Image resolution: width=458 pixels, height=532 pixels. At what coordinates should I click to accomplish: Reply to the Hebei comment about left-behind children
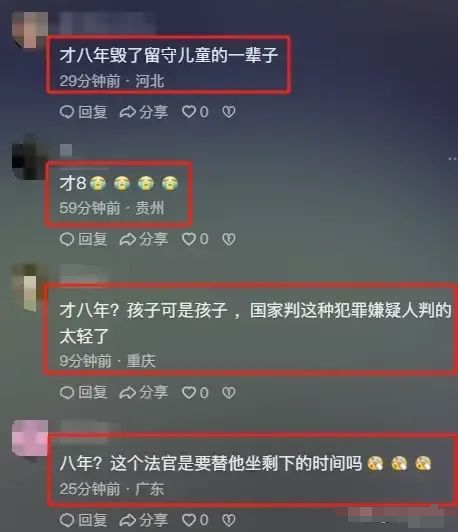pyautogui.click(x=83, y=112)
